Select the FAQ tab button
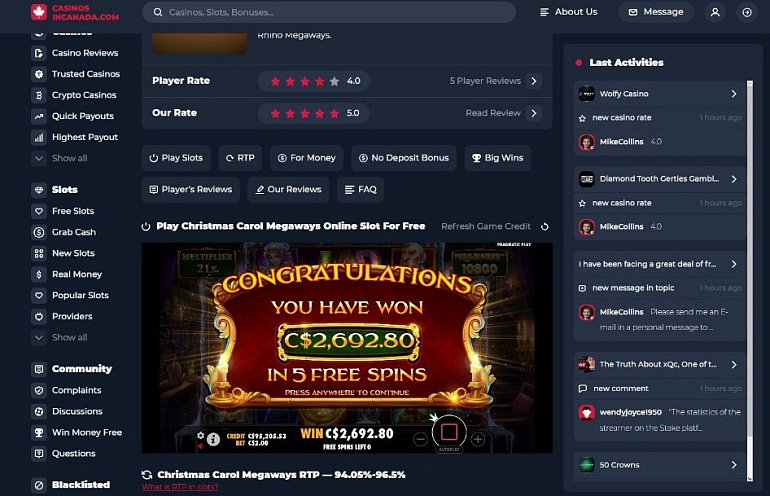This screenshot has width=770, height=496. pyautogui.click(x=360, y=190)
